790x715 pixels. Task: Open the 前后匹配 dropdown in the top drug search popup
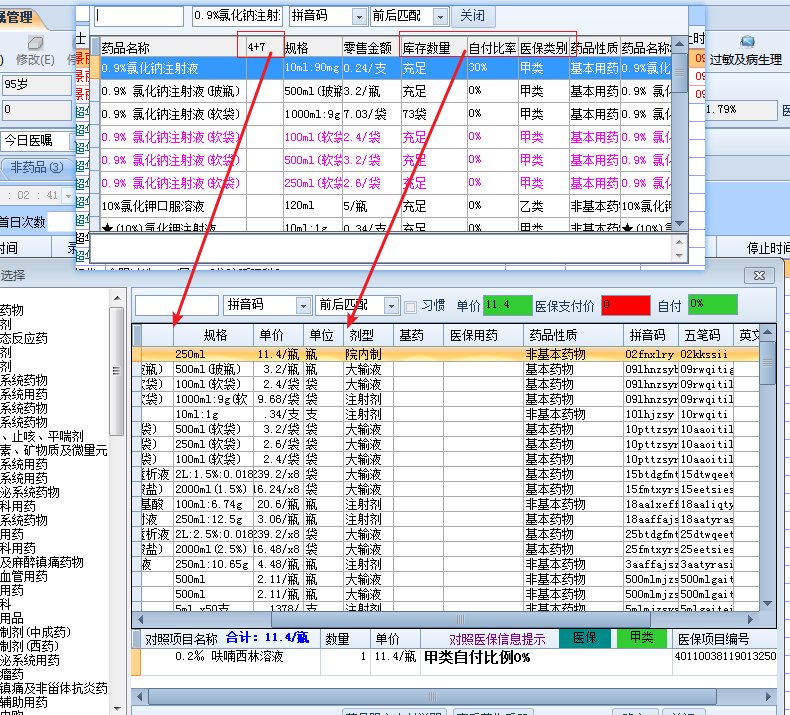(440, 17)
